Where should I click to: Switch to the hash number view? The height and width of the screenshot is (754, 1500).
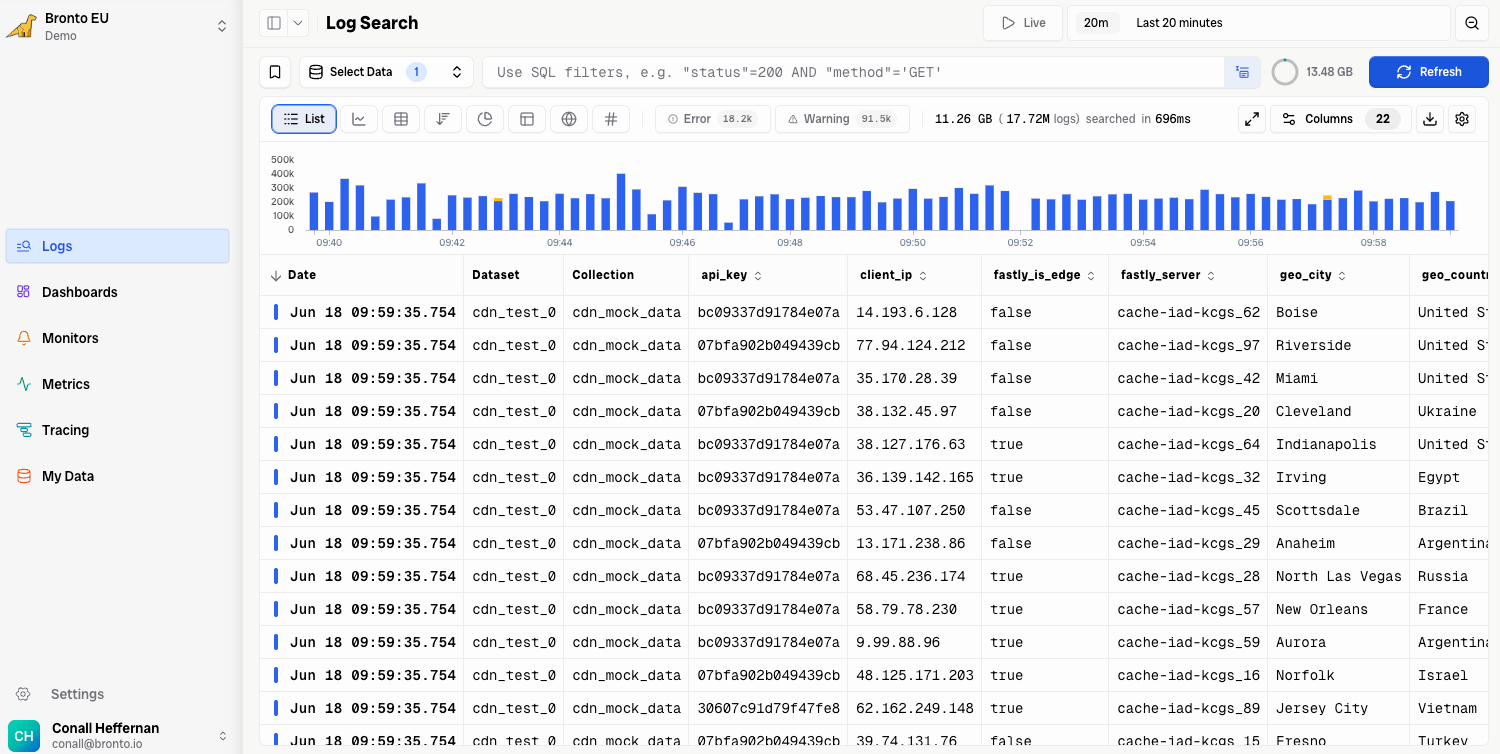(611, 119)
